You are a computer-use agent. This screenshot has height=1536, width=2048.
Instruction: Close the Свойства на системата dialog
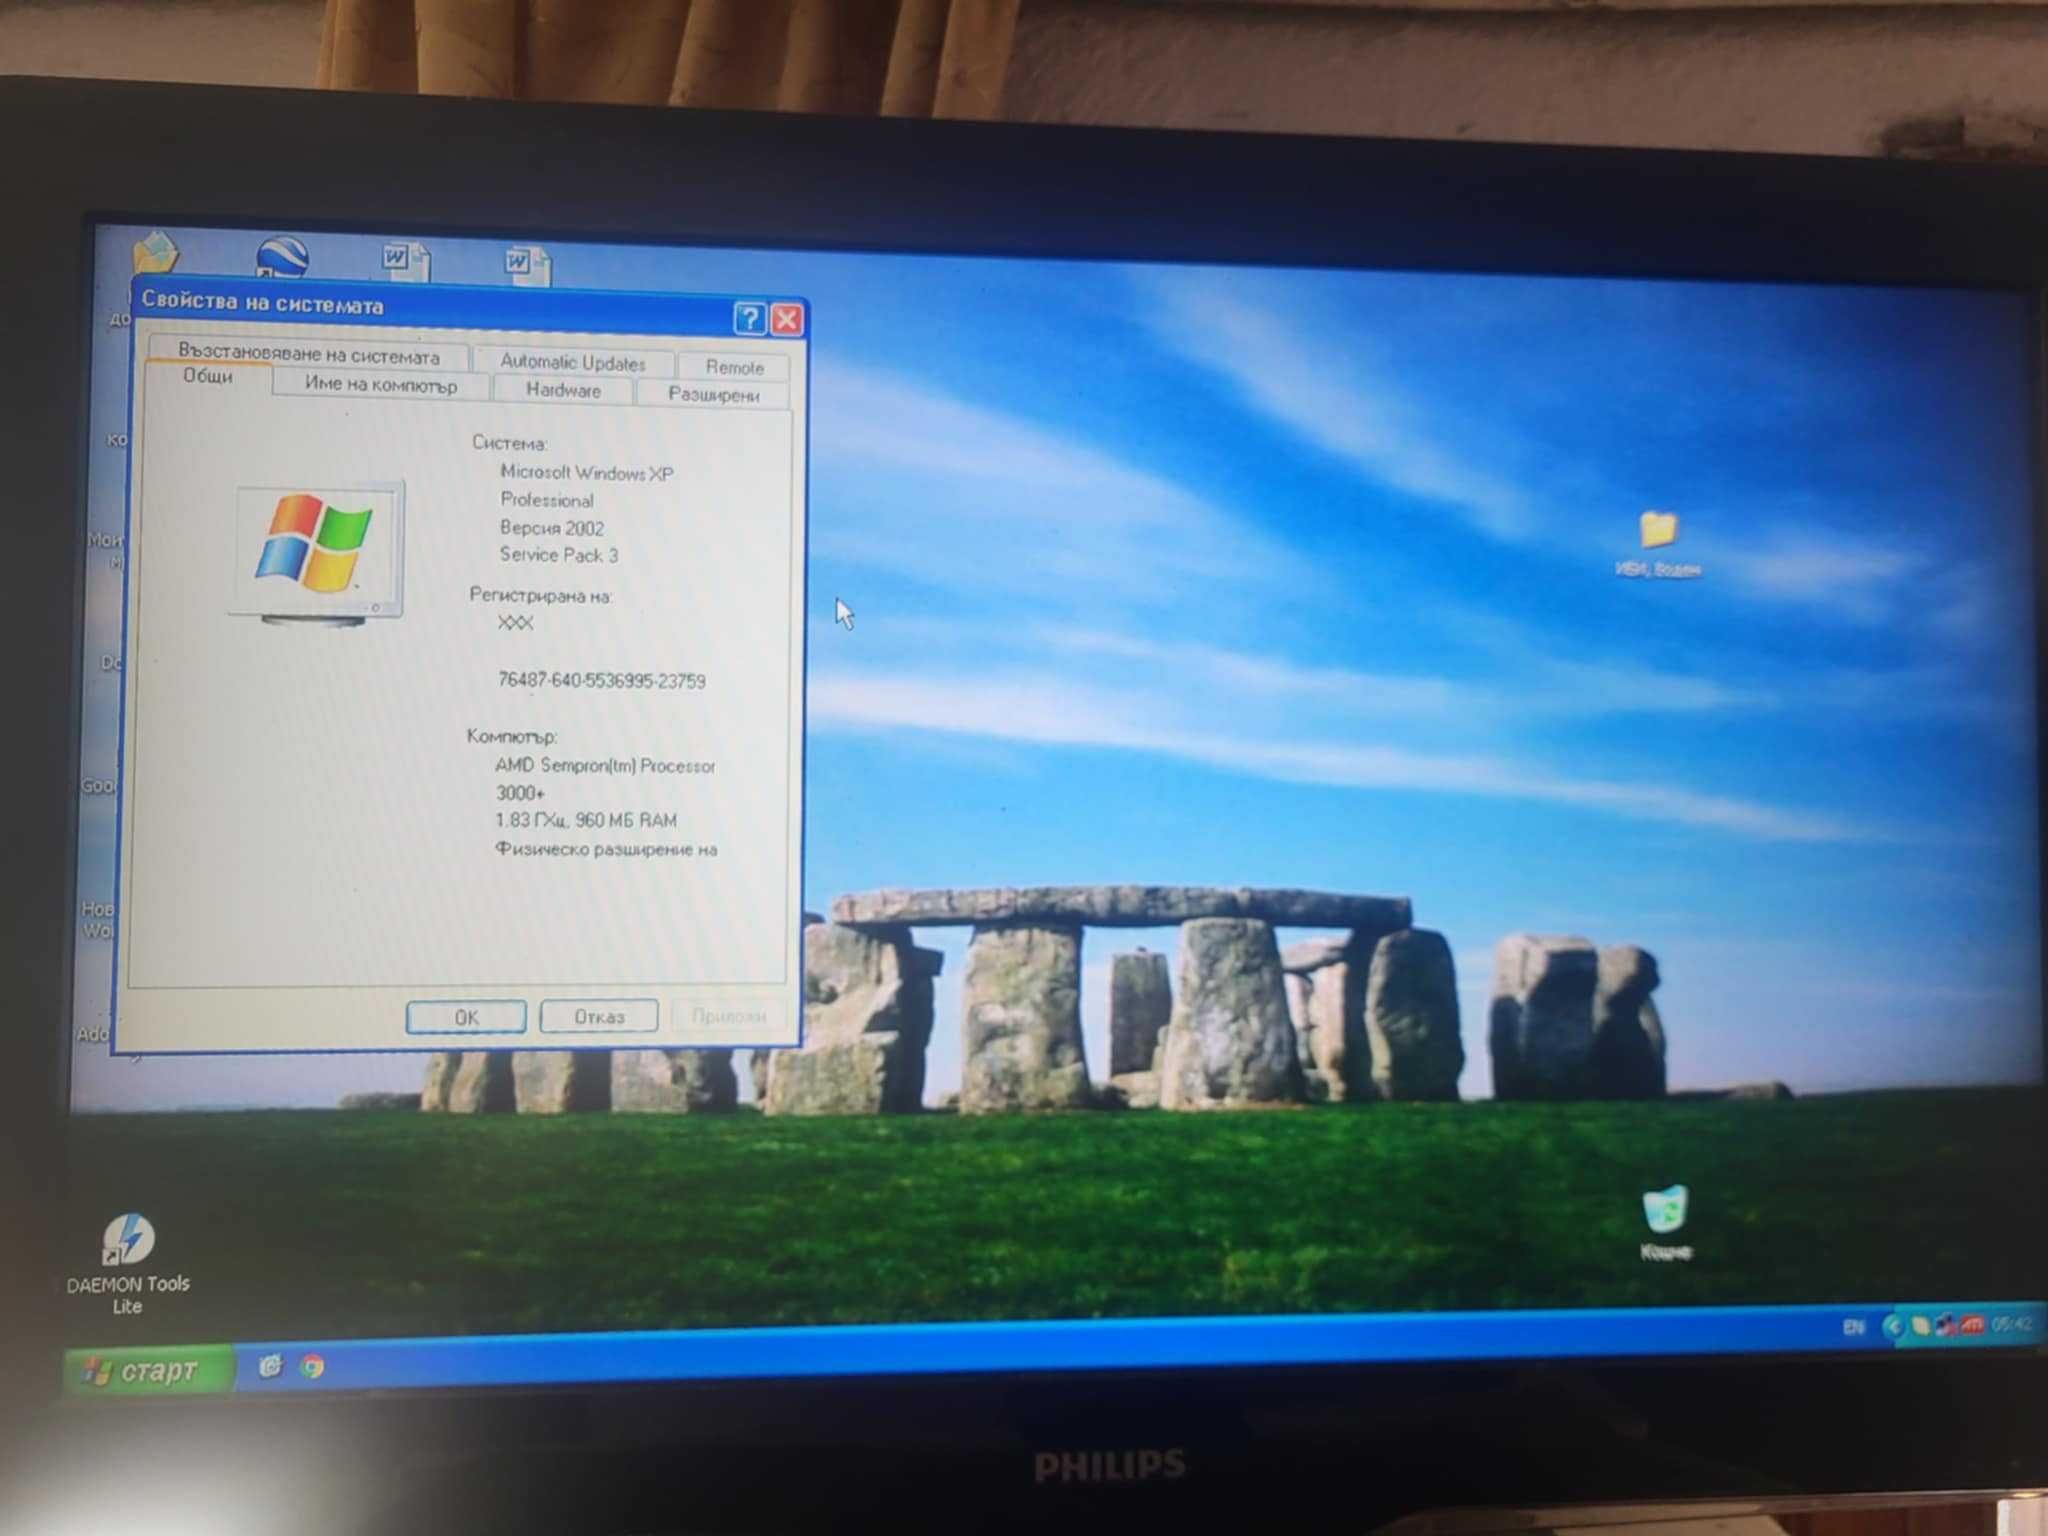click(x=787, y=319)
